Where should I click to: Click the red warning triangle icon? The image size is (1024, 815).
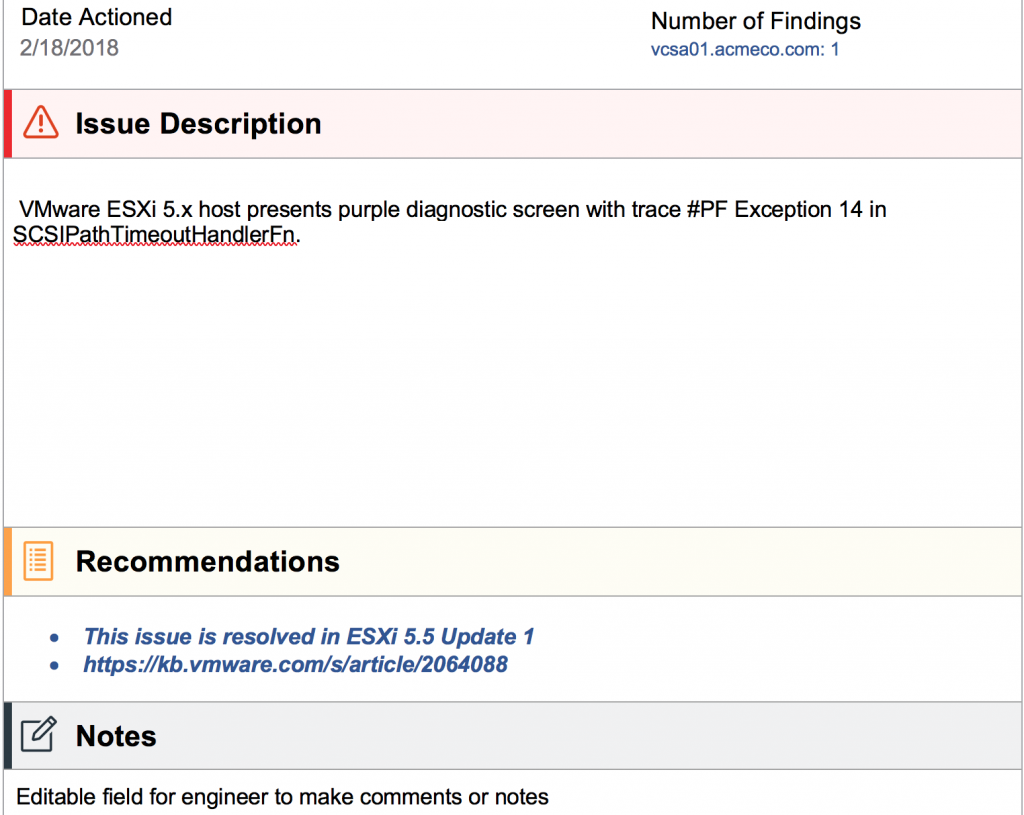(x=41, y=123)
